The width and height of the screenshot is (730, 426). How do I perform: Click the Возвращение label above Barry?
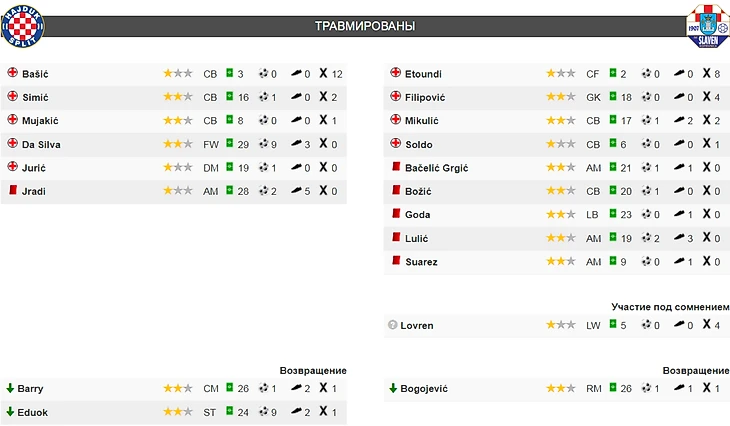tap(312, 370)
